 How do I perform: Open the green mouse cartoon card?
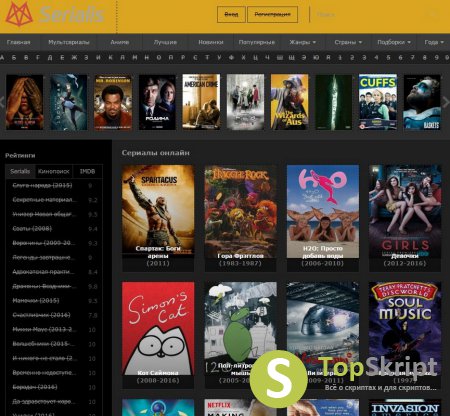(x=240, y=334)
